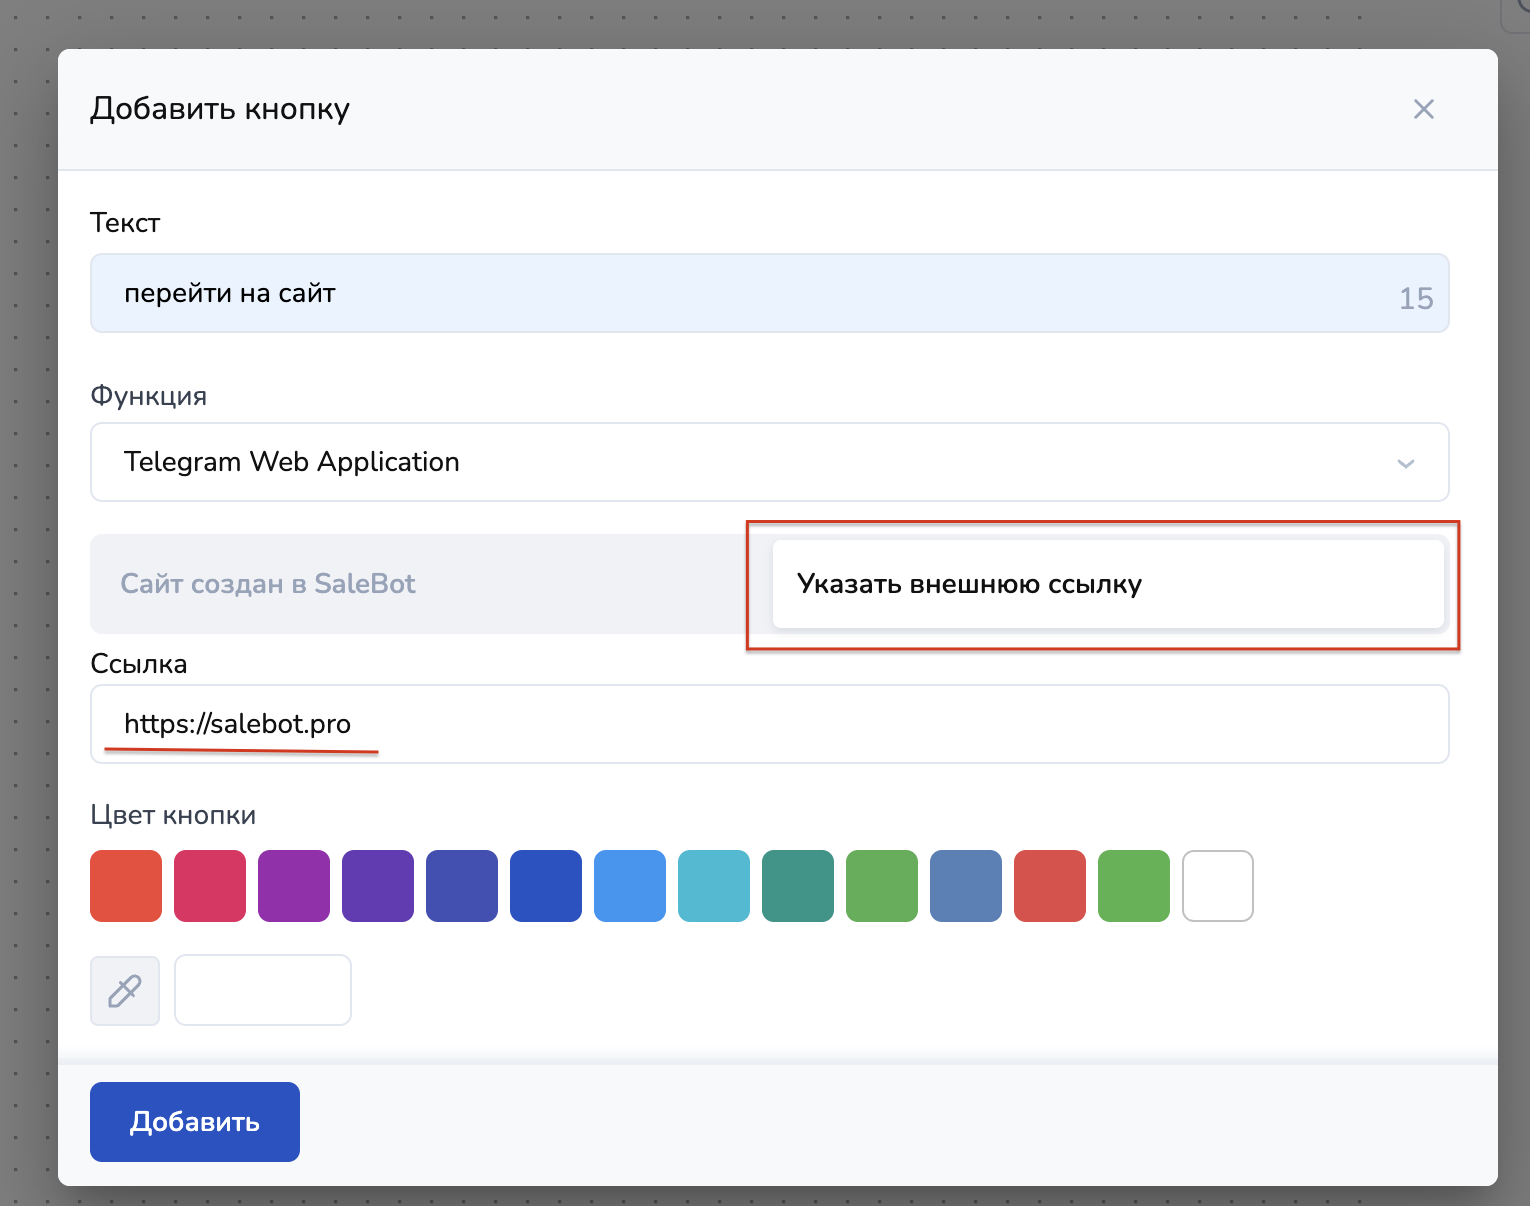
Task: Click the custom color value field
Action: point(263,990)
